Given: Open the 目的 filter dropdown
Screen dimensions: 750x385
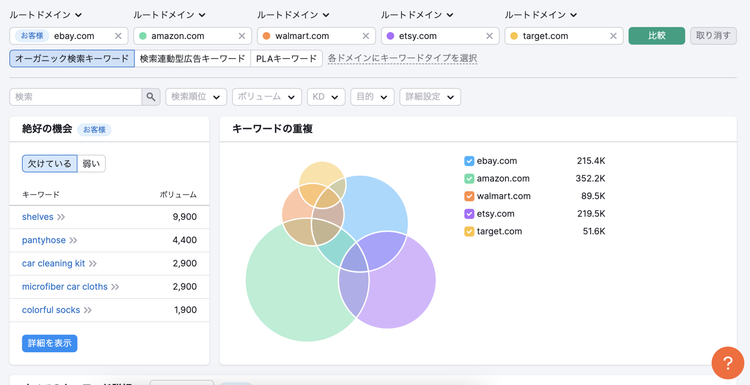Looking at the screenshot, I should pyautogui.click(x=372, y=97).
